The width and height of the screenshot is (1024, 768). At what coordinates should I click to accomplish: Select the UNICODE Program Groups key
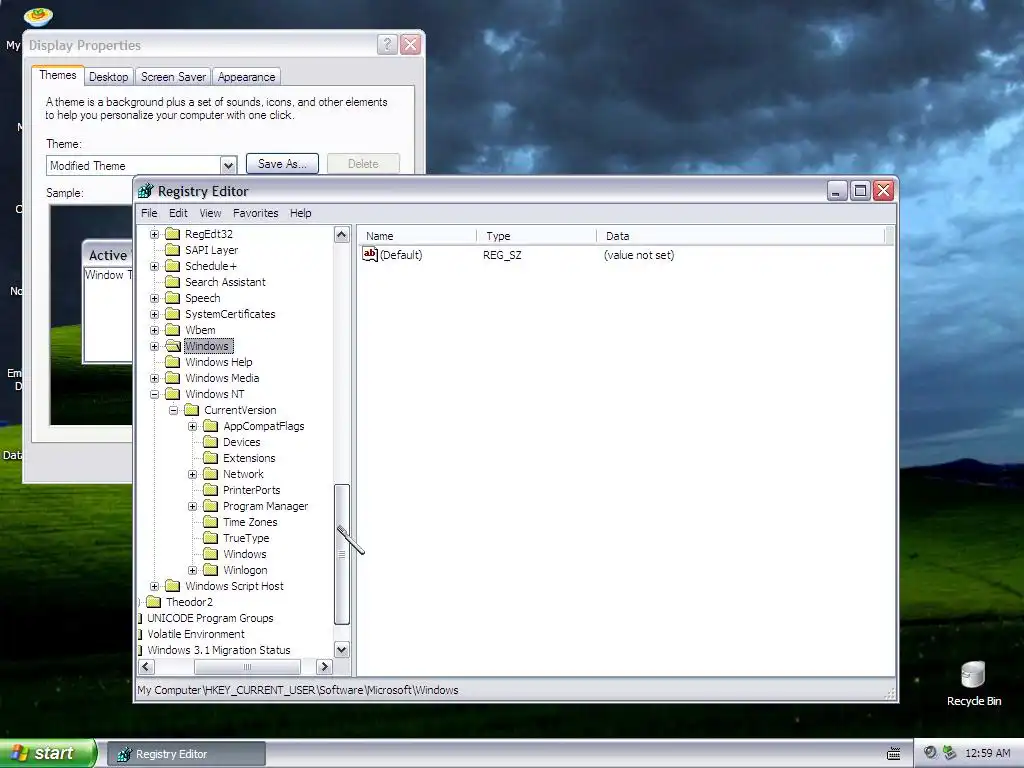pos(210,618)
